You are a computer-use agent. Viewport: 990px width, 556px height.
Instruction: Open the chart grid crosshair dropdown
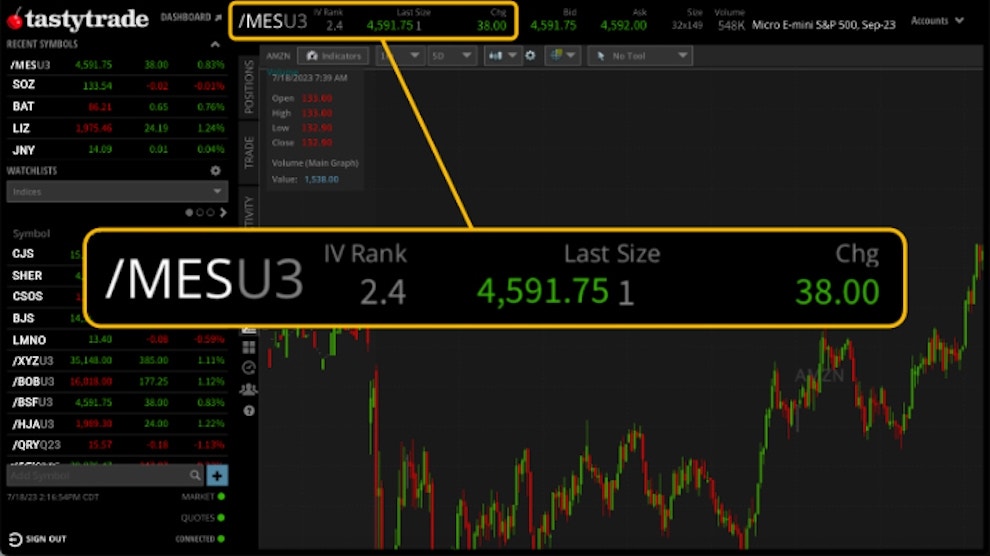(563, 56)
